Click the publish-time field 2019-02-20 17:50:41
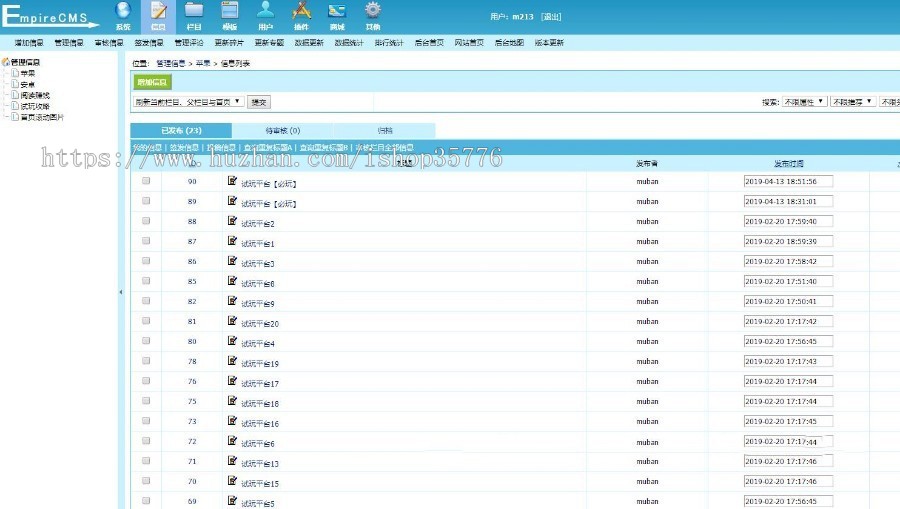Viewport: 900px width, 509px height. [x=788, y=301]
